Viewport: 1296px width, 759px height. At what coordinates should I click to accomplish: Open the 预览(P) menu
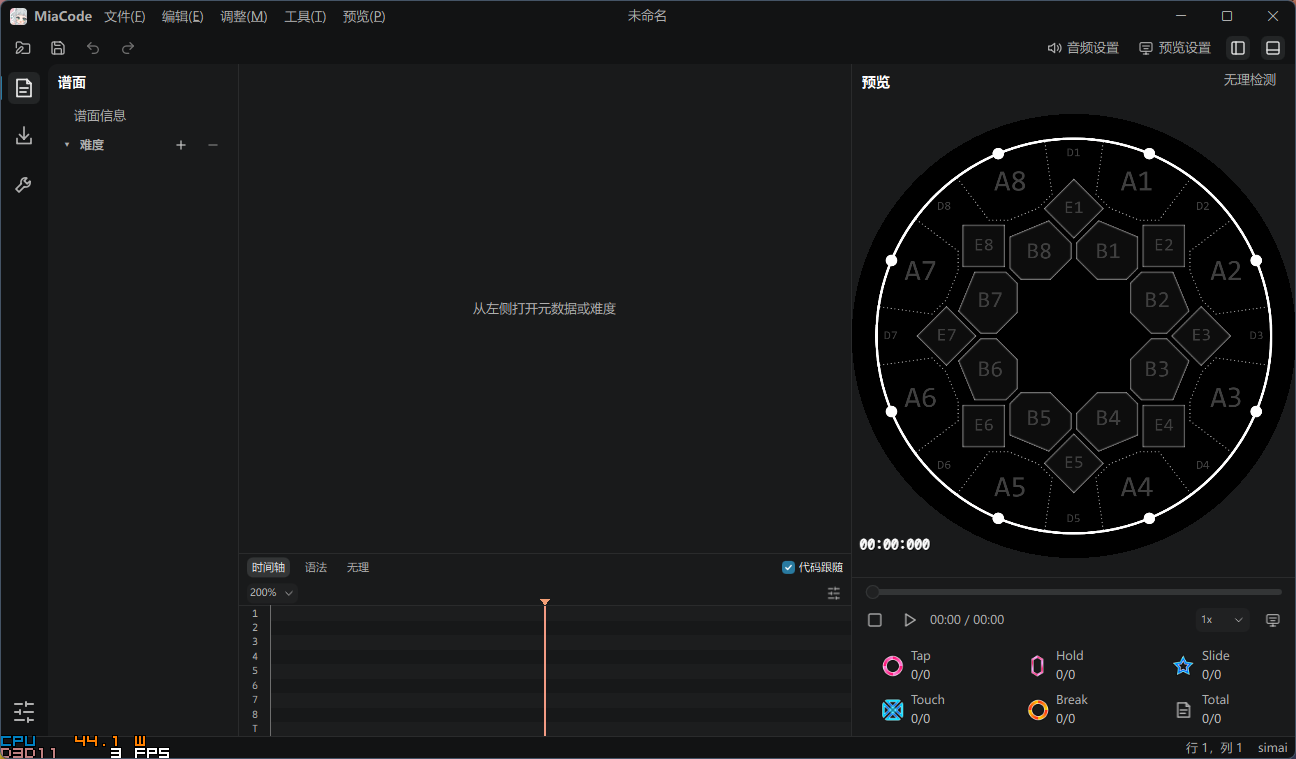(364, 16)
